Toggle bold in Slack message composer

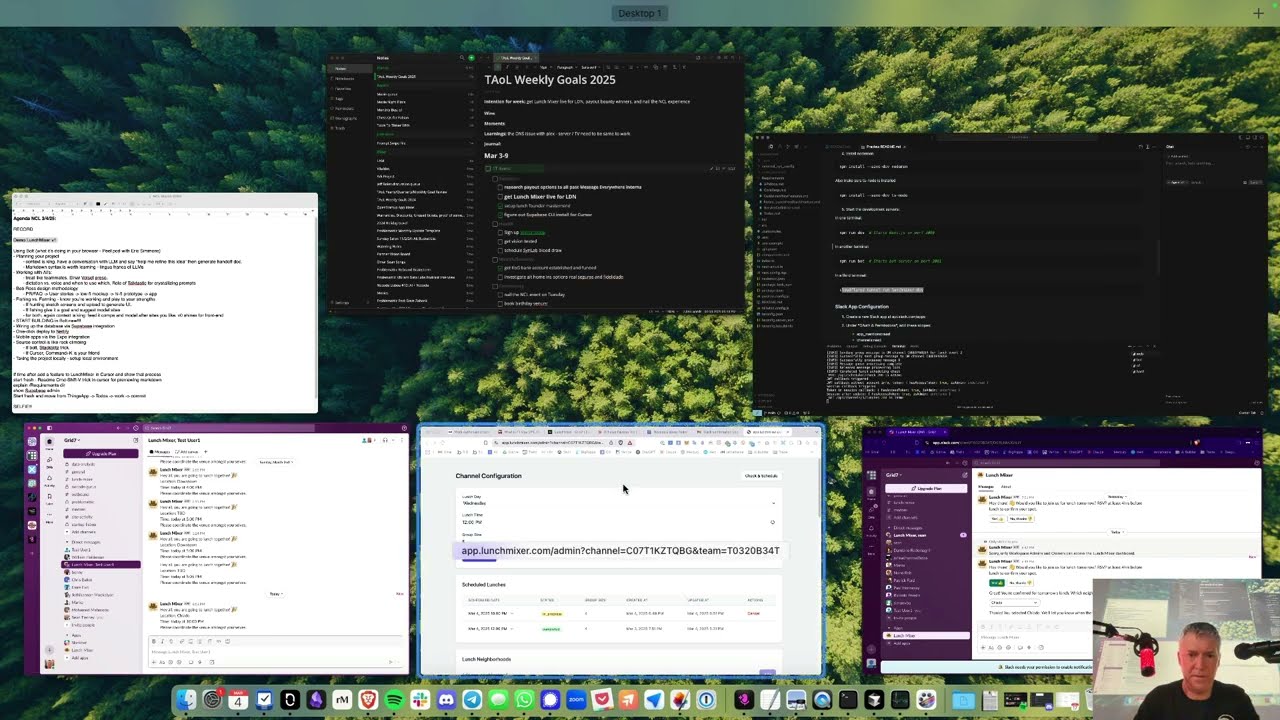[x=154, y=641]
